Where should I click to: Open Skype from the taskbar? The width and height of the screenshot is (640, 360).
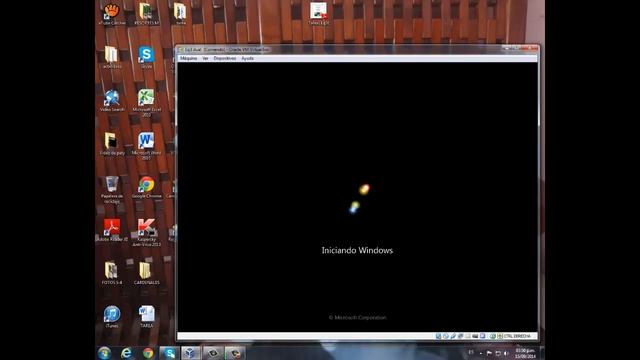(x=169, y=353)
